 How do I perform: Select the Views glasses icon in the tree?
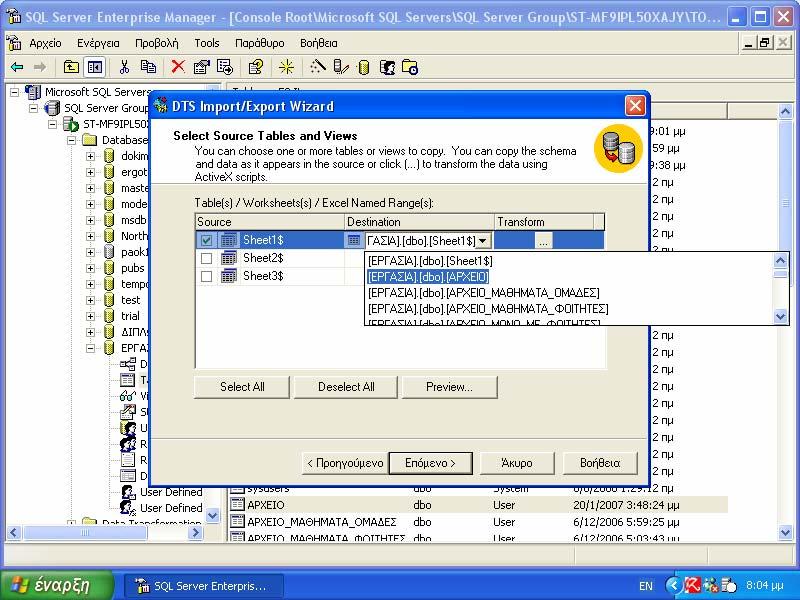128,396
